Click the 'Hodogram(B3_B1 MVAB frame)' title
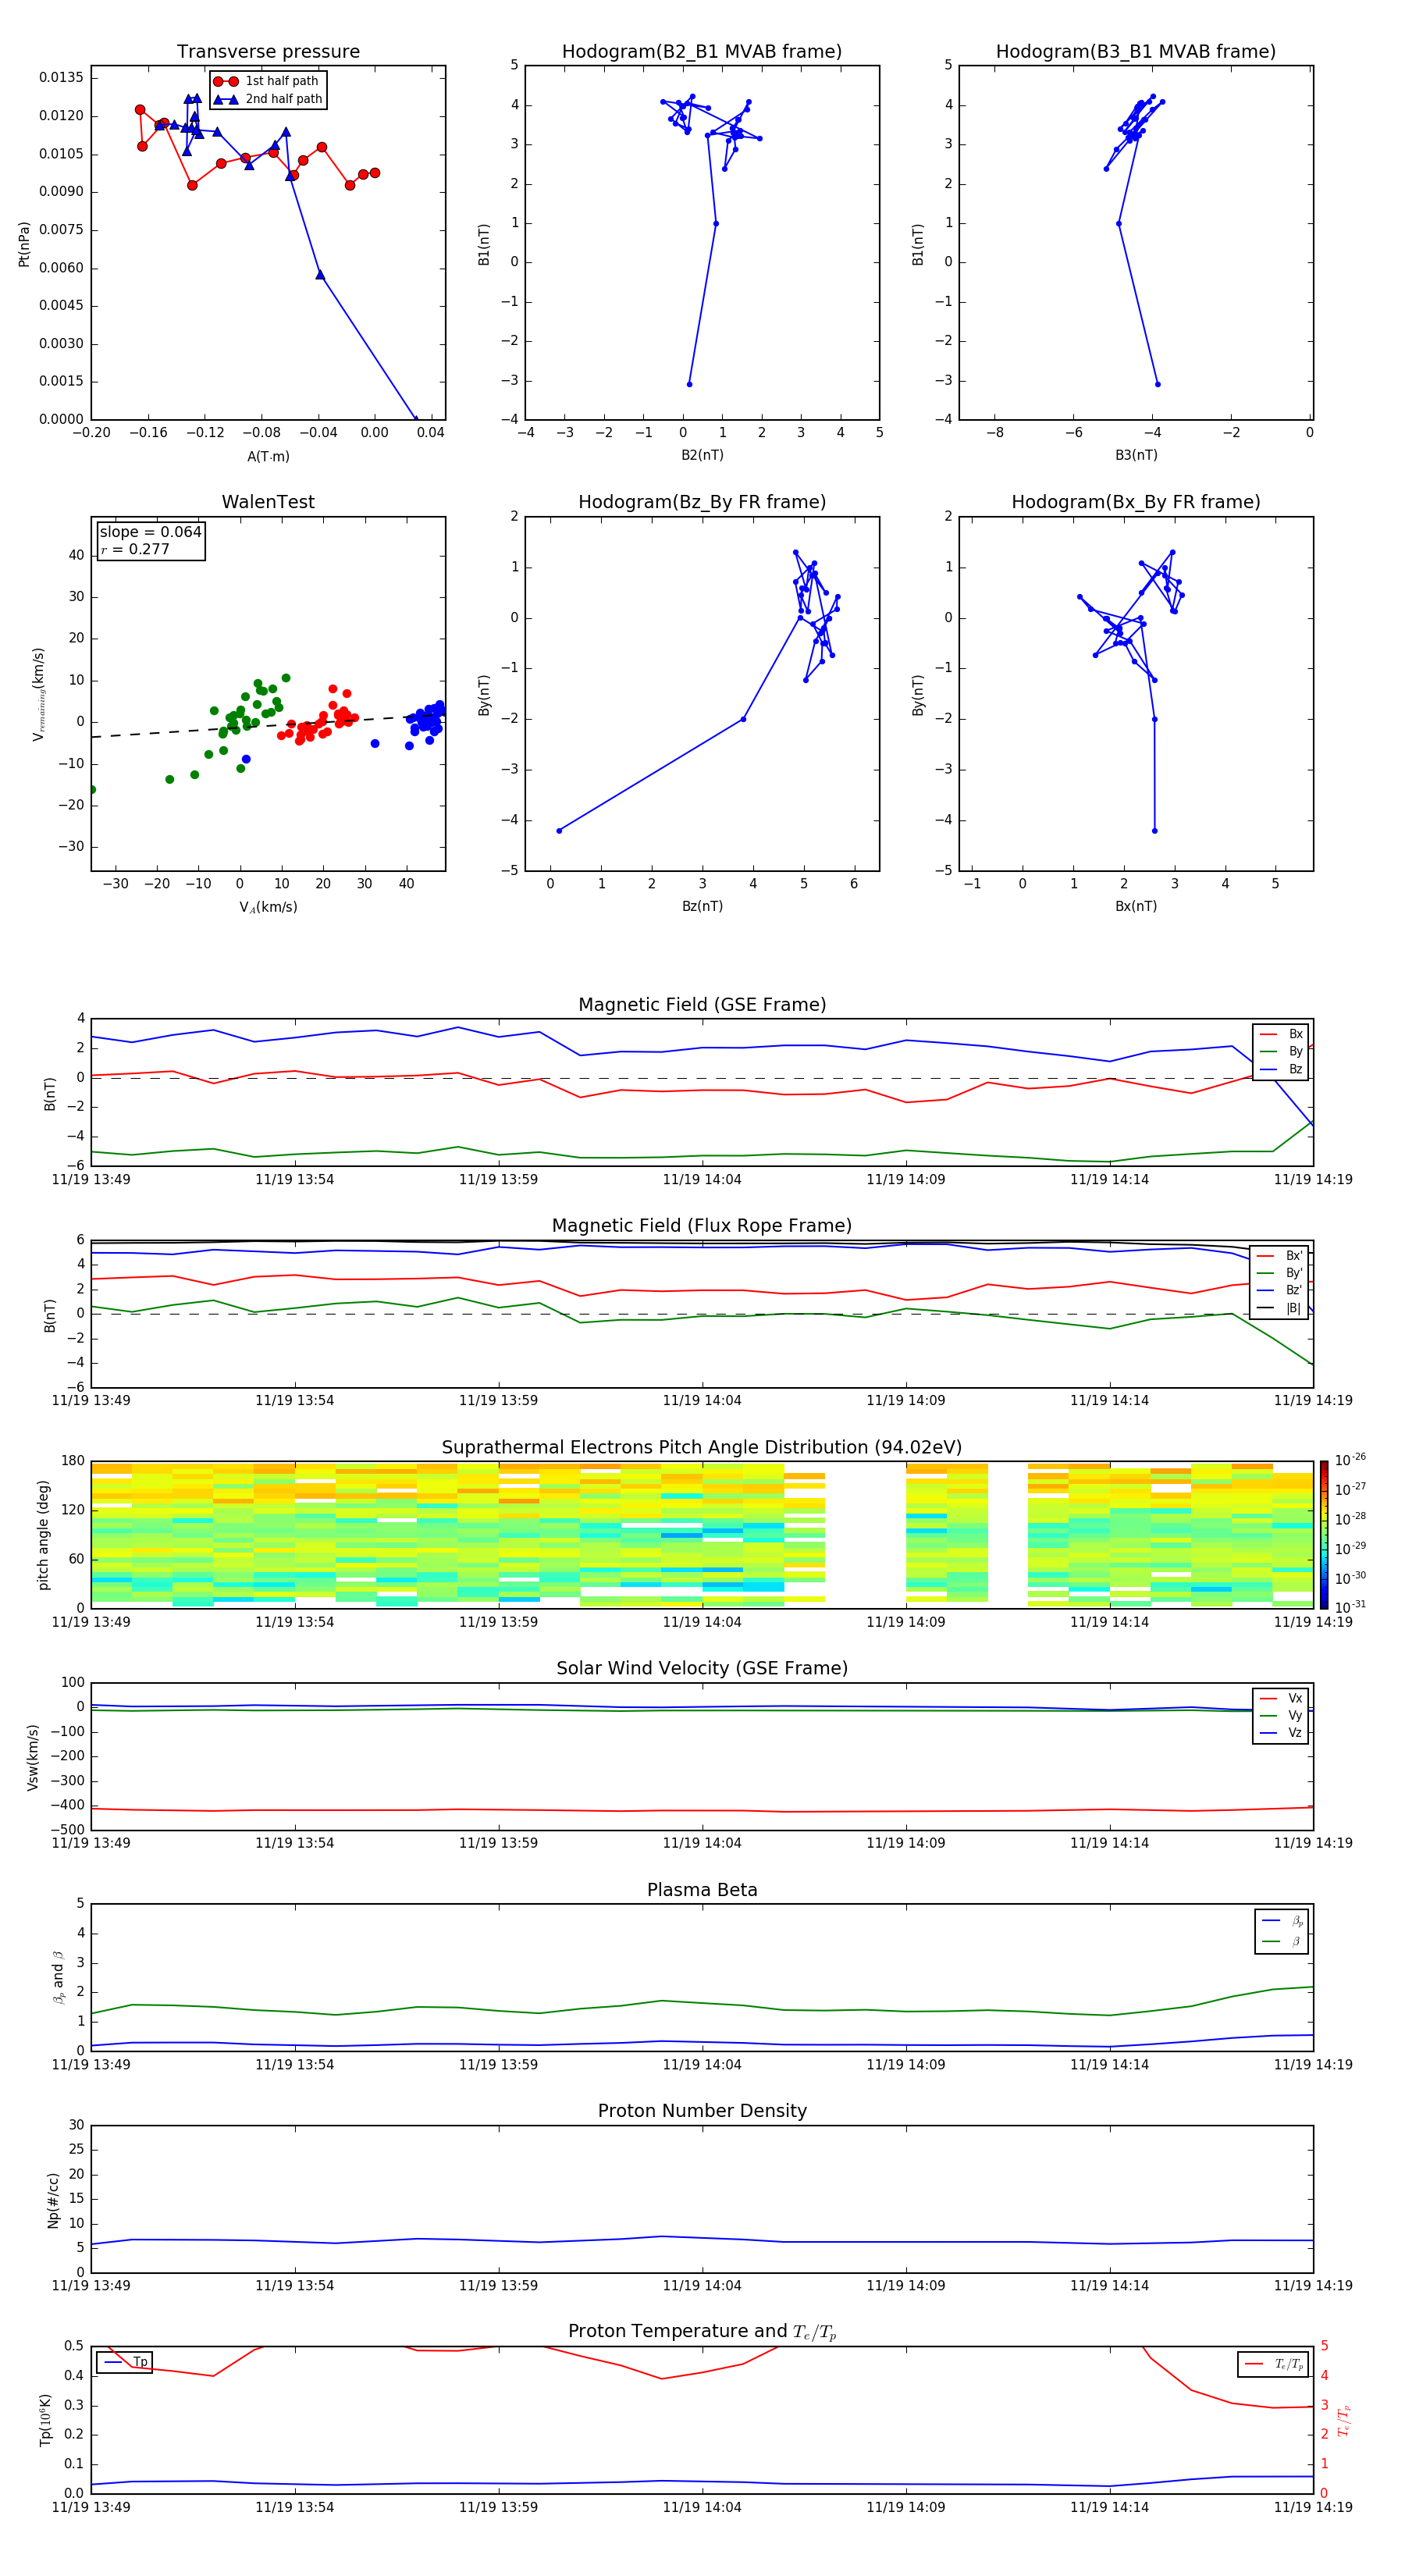Screen dimensions: 1405x2576 (x=1136, y=52)
